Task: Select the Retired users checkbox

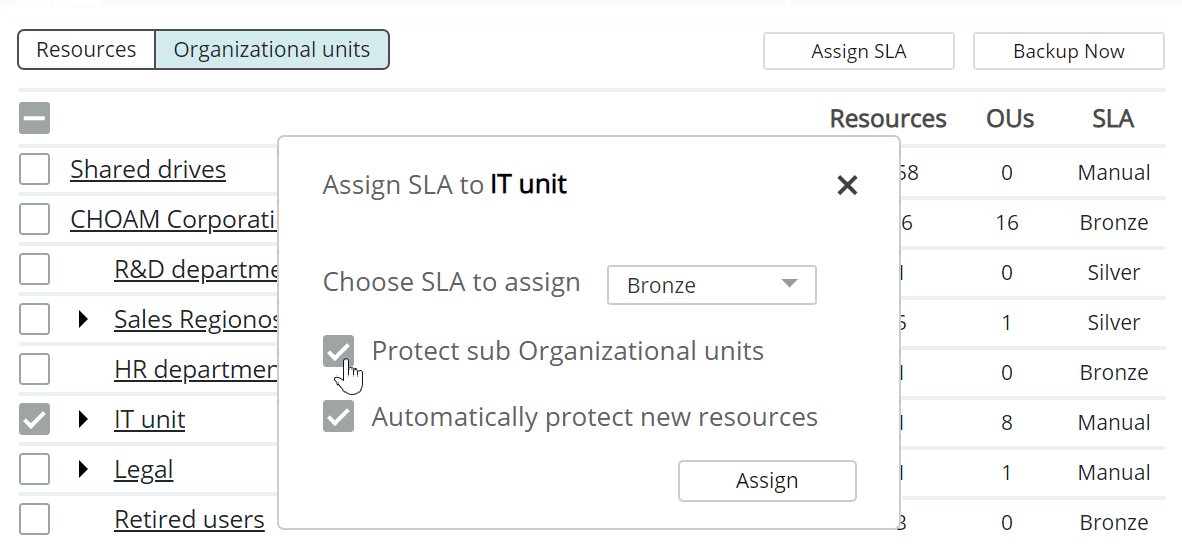Action: pyautogui.click(x=34, y=520)
